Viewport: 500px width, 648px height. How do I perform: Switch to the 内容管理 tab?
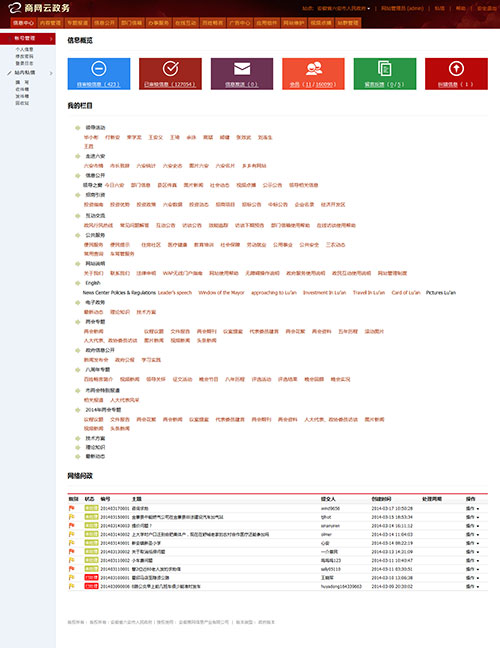[x=50, y=23]
